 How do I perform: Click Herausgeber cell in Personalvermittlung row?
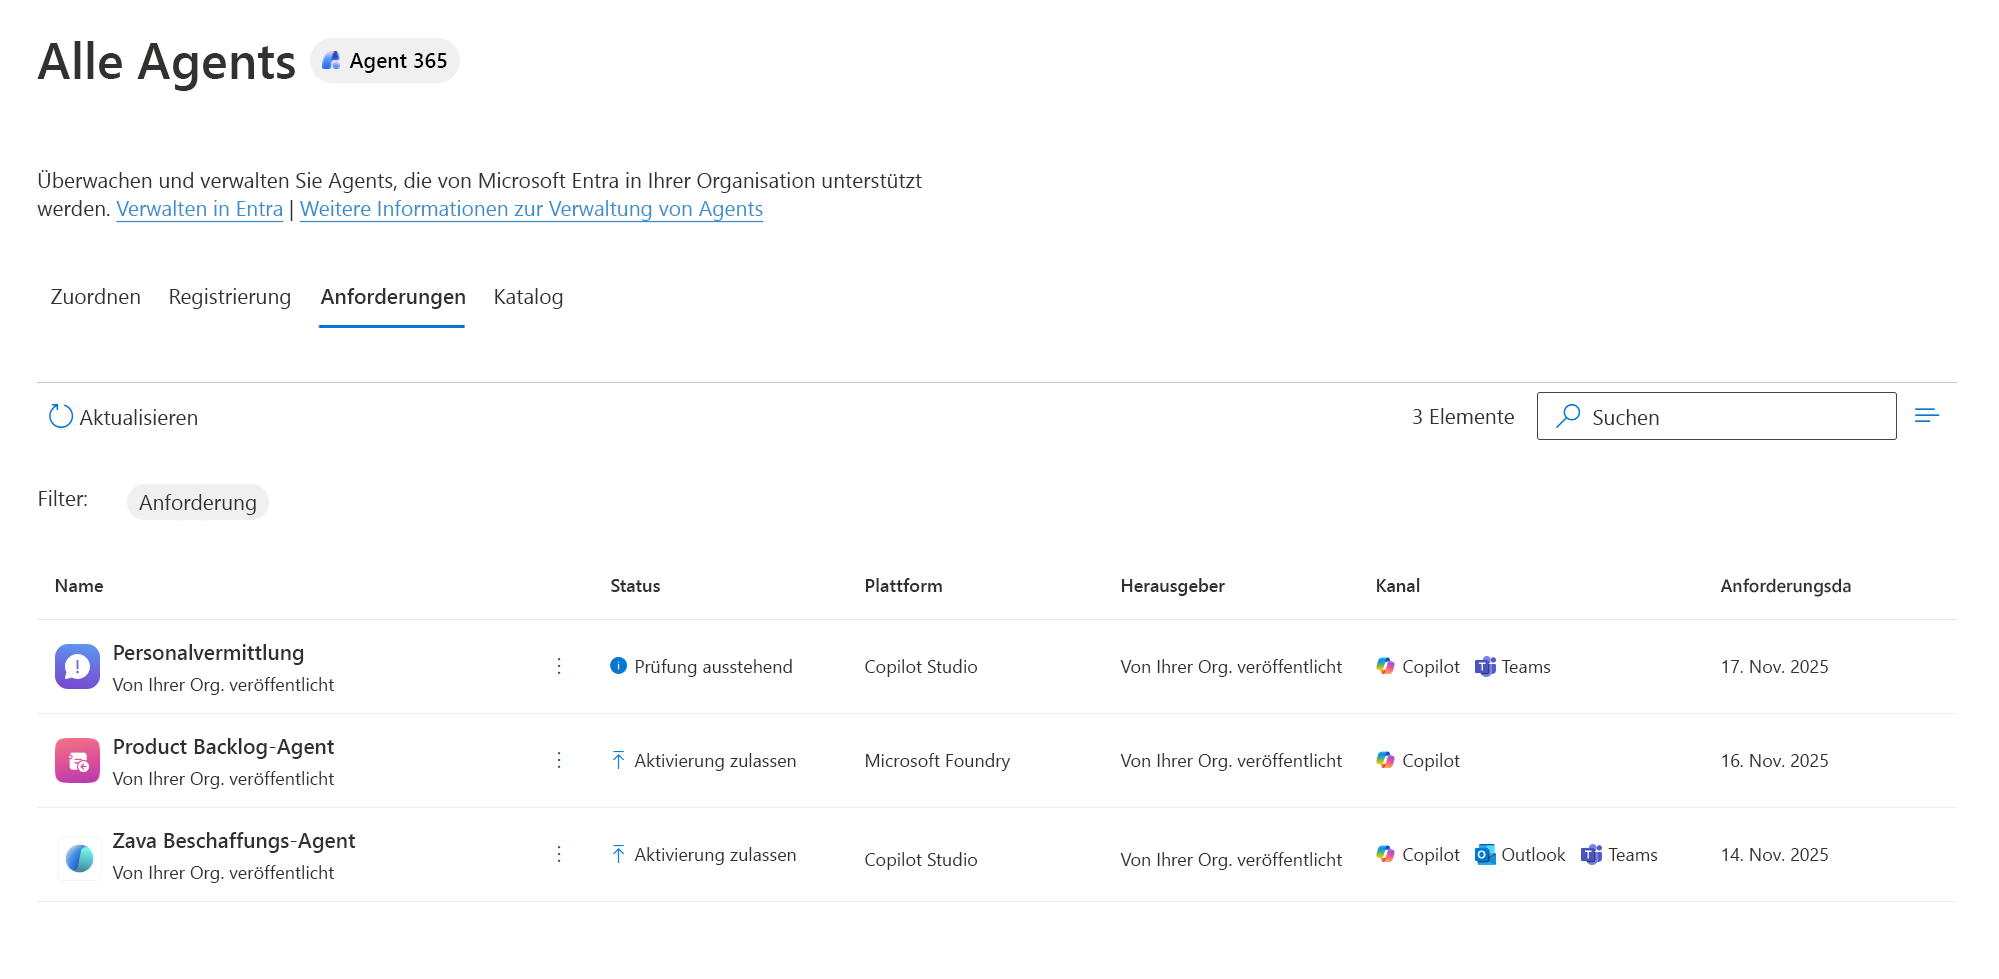coord(1231,667)
